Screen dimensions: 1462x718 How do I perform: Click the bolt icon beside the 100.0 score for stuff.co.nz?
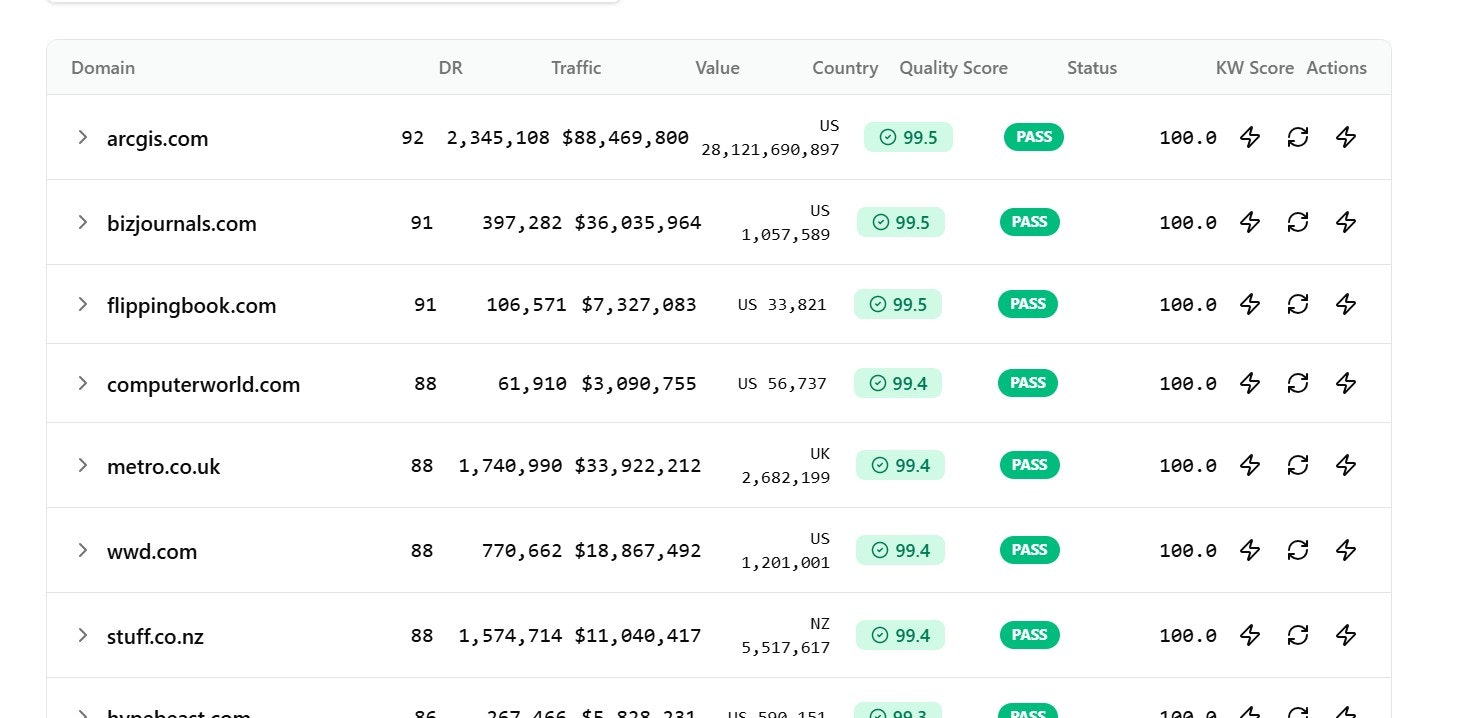coord(1250,634)
